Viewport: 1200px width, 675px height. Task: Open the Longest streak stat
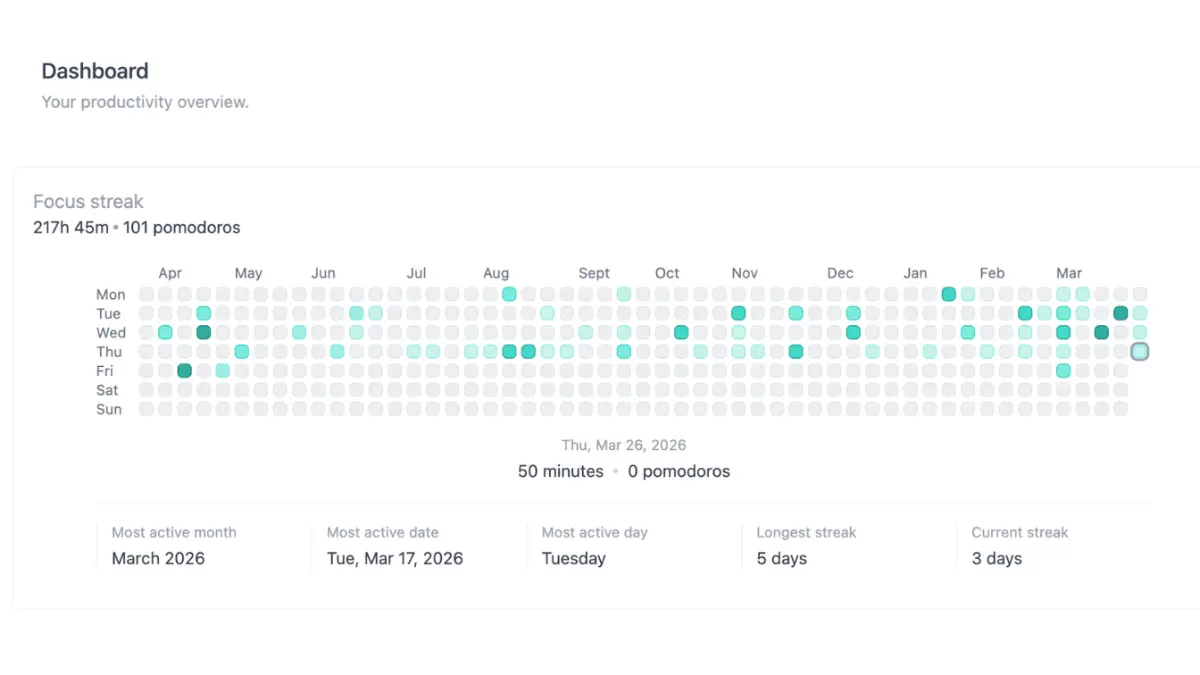(x=850, y=546)
